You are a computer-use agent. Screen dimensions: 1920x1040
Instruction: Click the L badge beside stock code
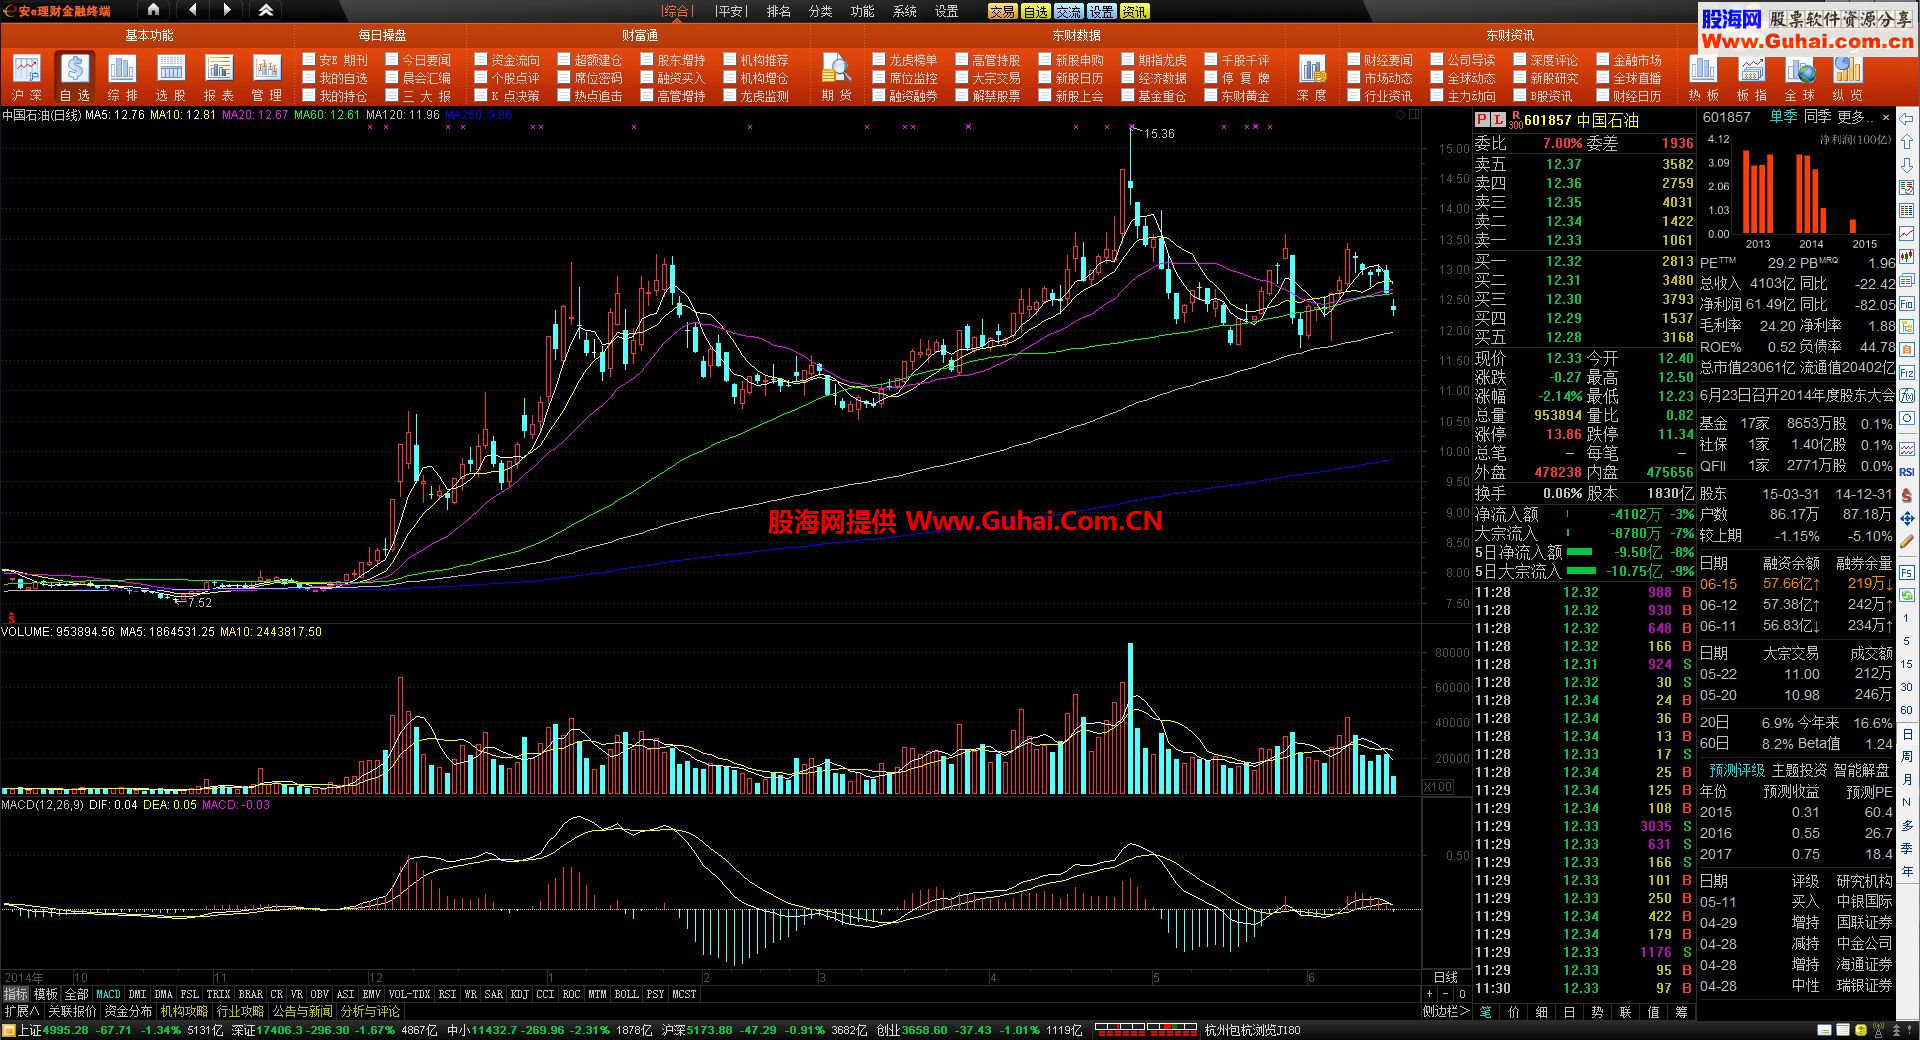point(1498,120)
